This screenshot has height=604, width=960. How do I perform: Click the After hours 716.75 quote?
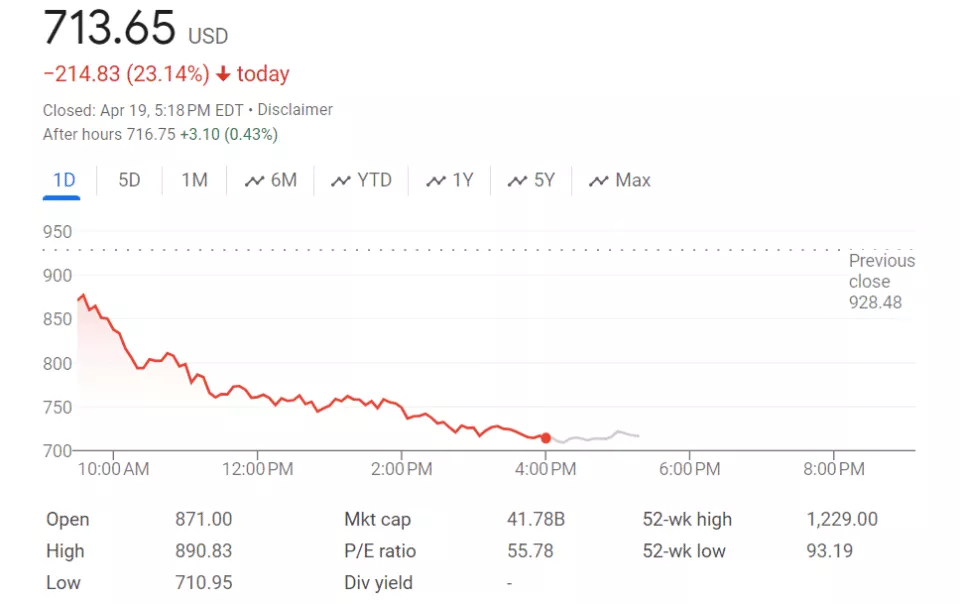160,134
